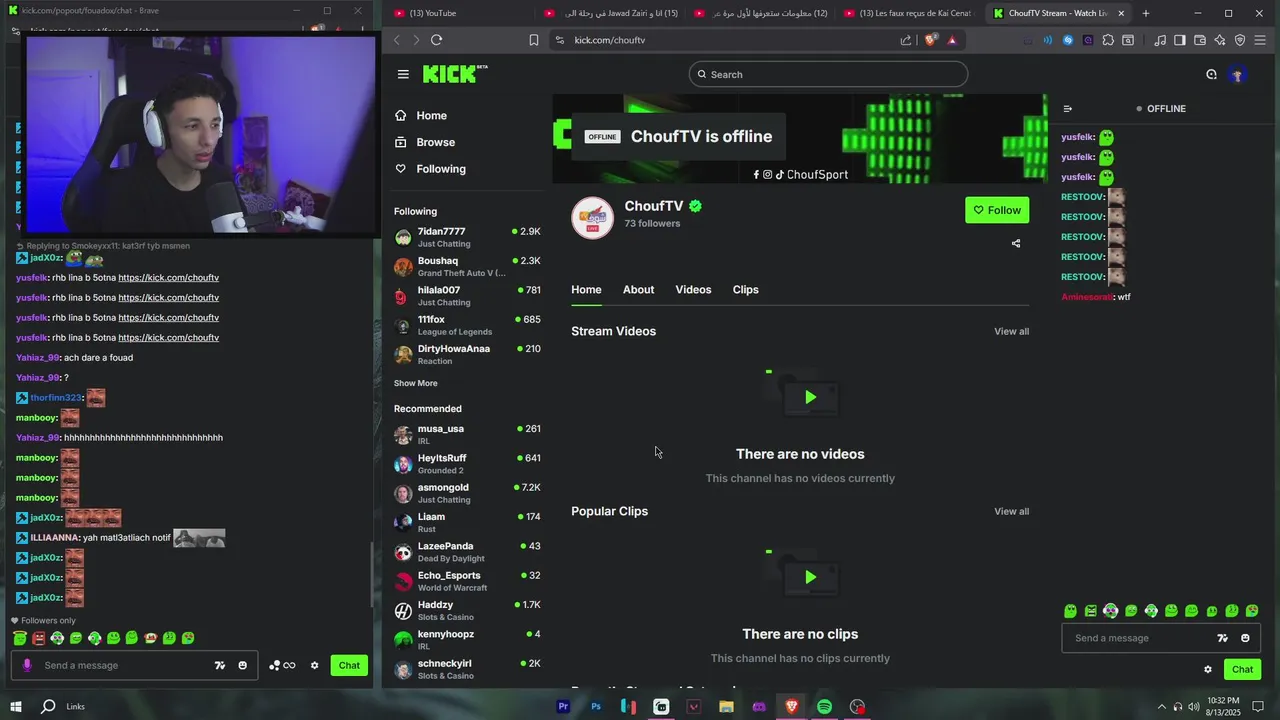Open Brave's main hamburger menu
Viewport: 1280px width, 720px height.
tap(1260, 40)
